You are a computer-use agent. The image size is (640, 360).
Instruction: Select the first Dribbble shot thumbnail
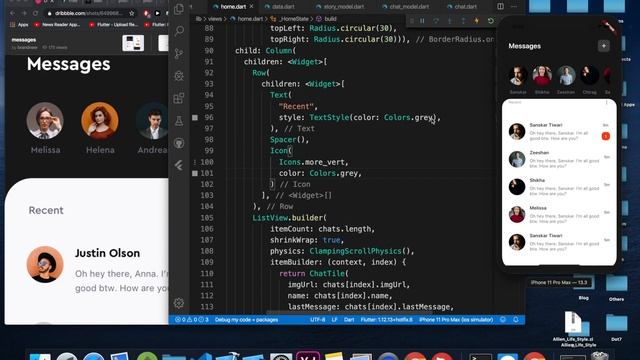pyautogui.click(x=133, y=43)
